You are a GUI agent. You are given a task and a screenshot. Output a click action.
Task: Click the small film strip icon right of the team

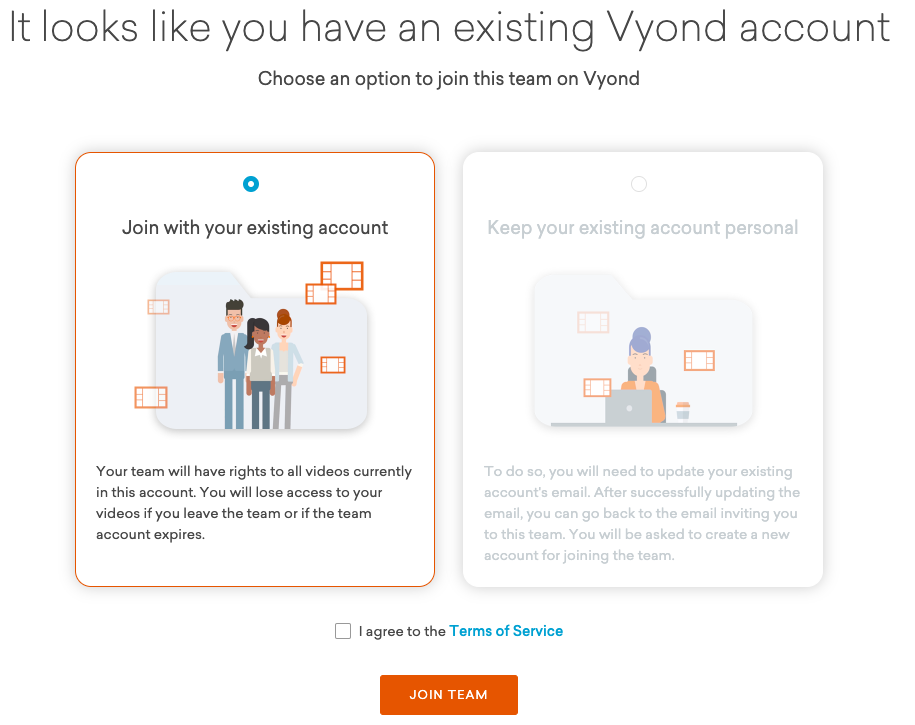[333, 365]
